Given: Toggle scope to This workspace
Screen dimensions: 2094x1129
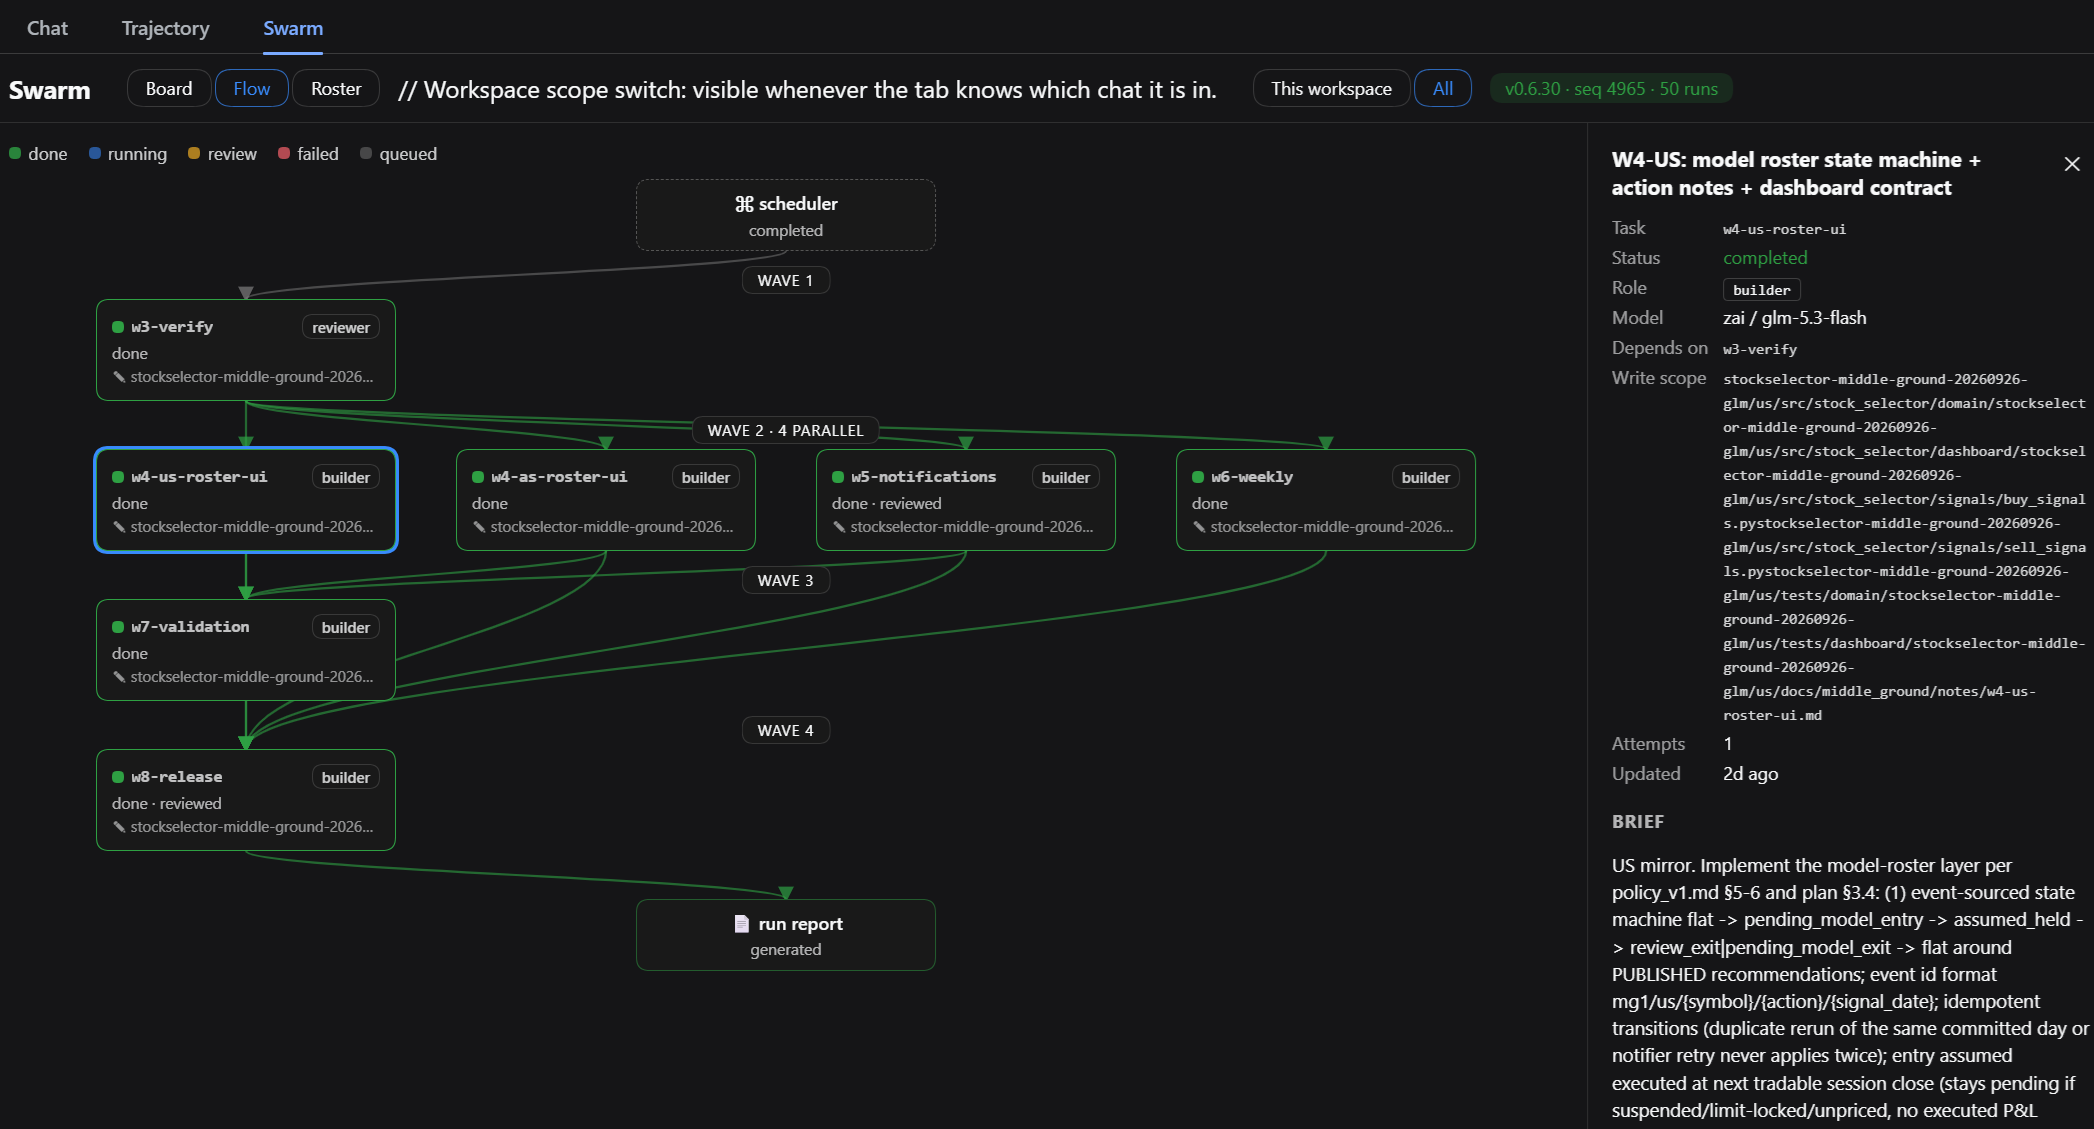Looking at the screenshot, I should click(x=1331, y=88).
